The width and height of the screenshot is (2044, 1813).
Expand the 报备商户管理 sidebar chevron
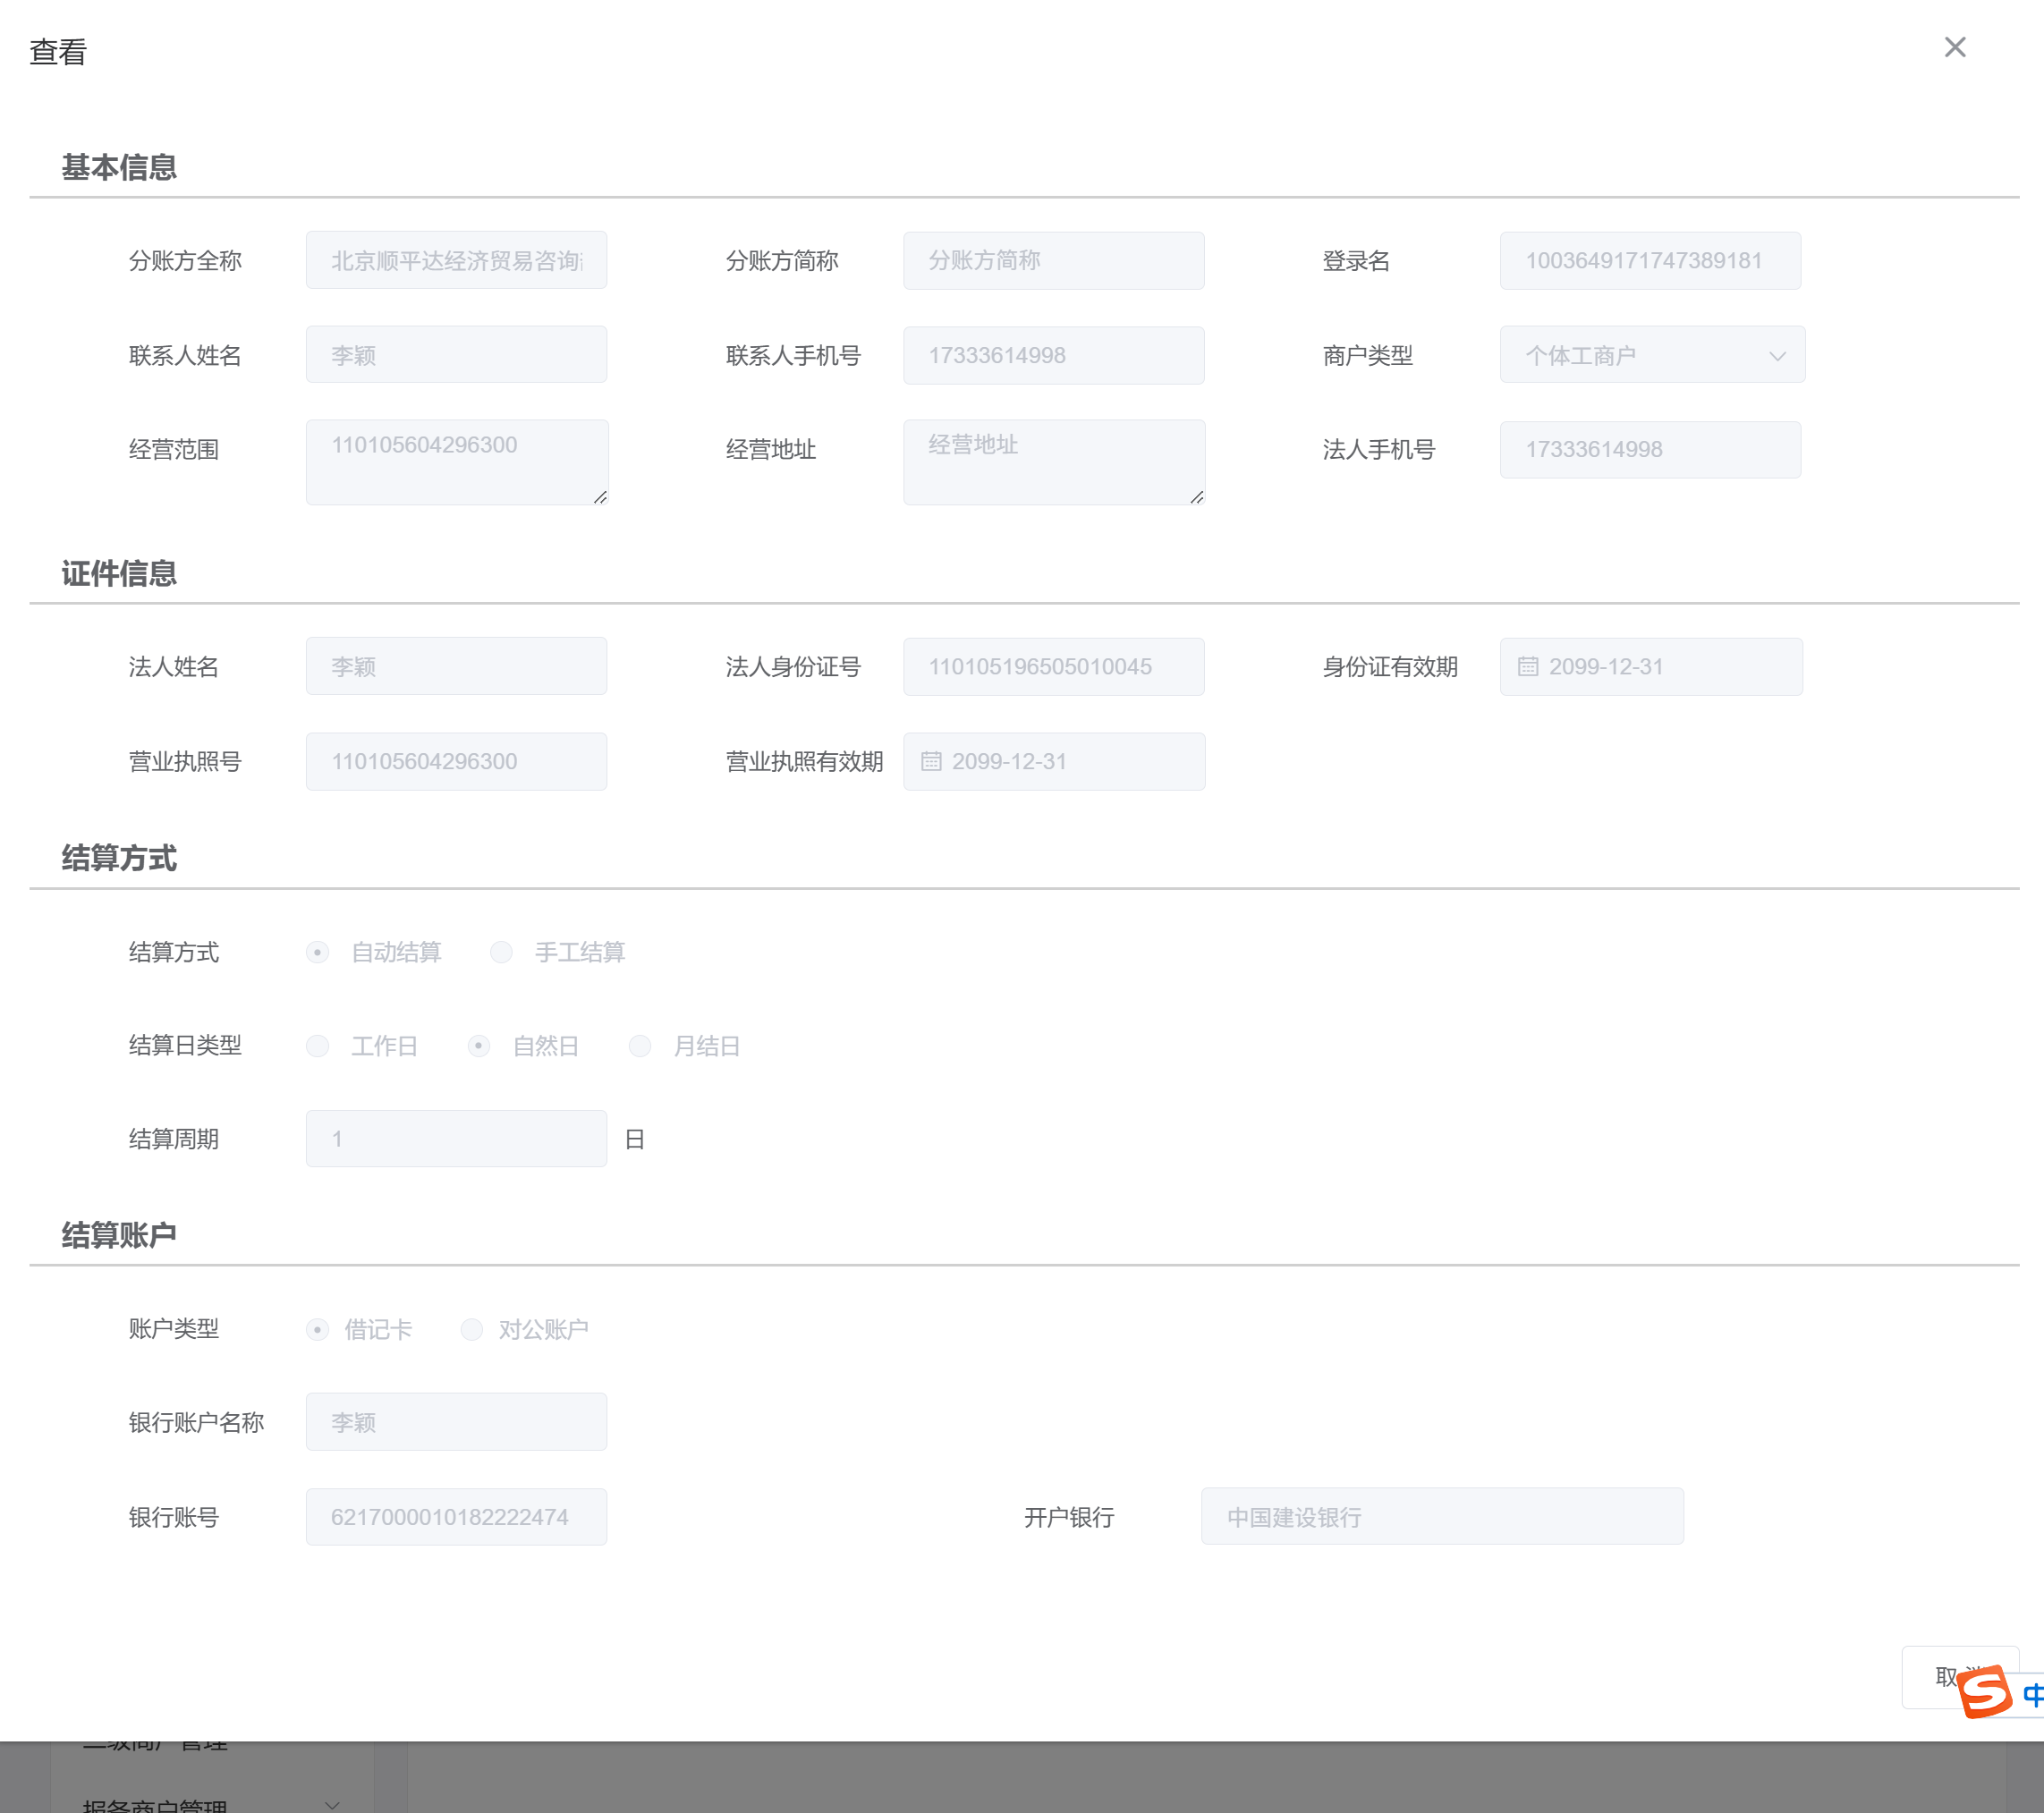332,1804
